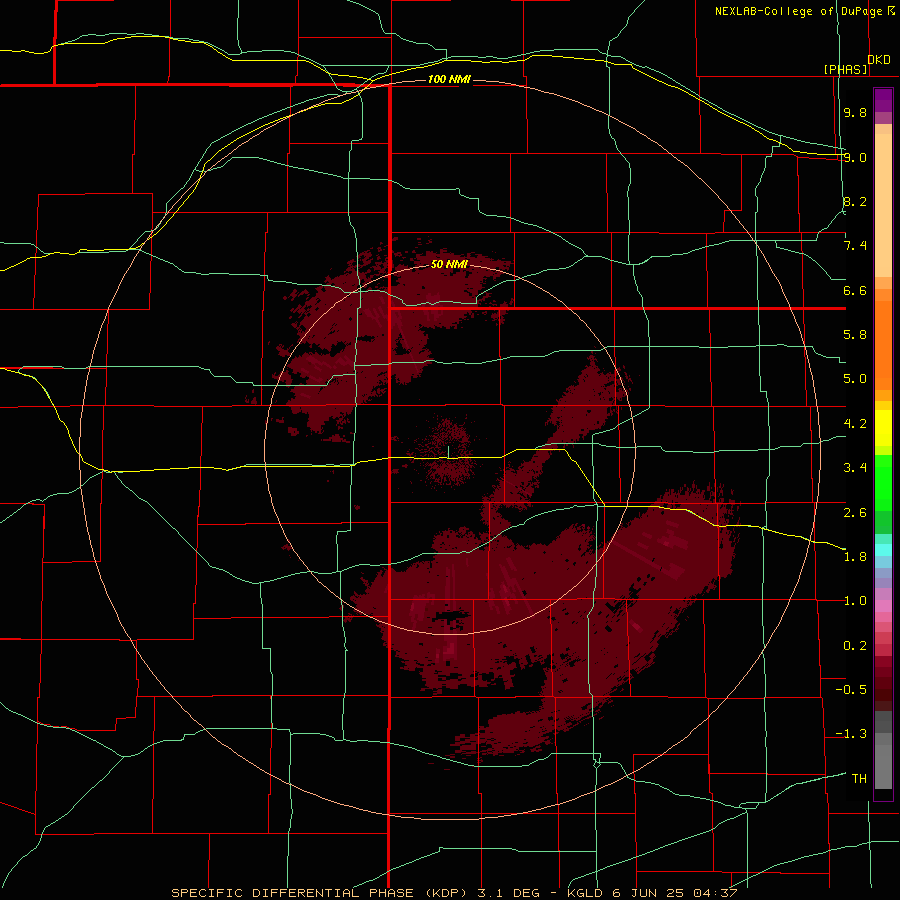The image size is (900, 900).
Task: Click the 8.2 value on the color scale
Action: coord(855,201)
